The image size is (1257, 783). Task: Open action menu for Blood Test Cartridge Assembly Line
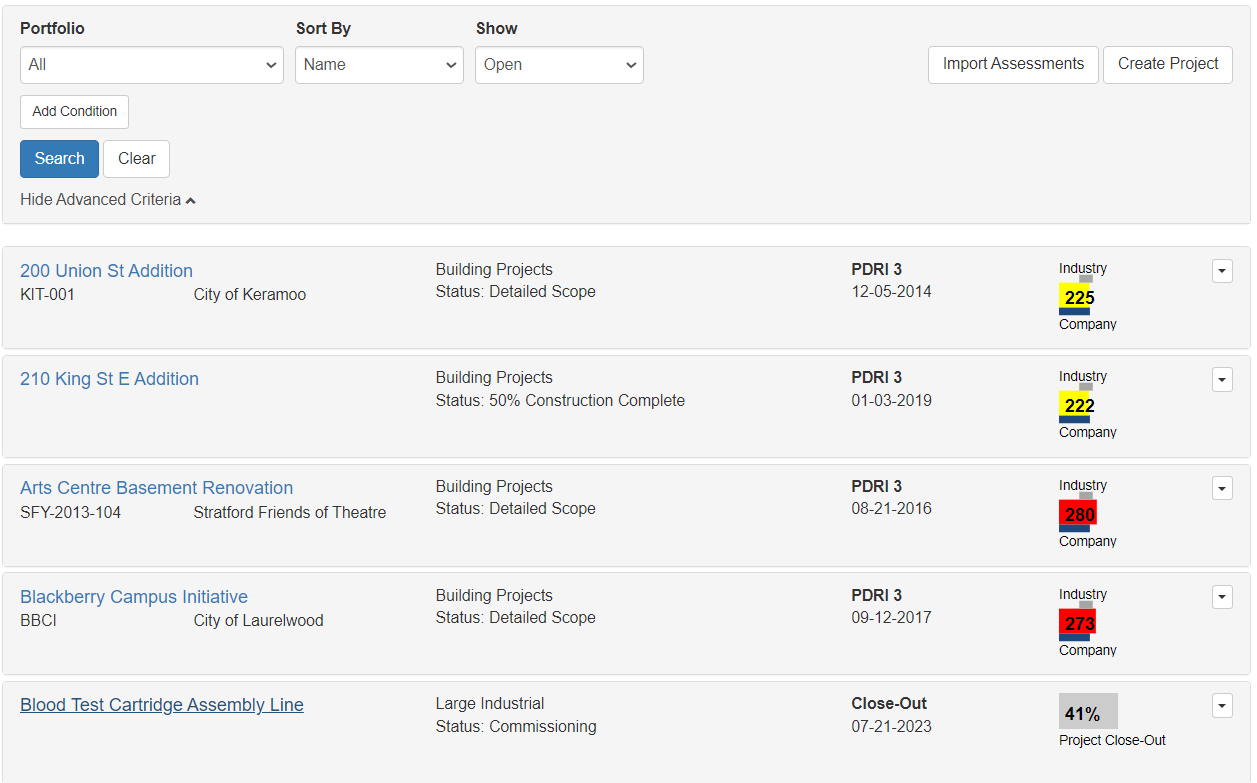(1222, 705)
